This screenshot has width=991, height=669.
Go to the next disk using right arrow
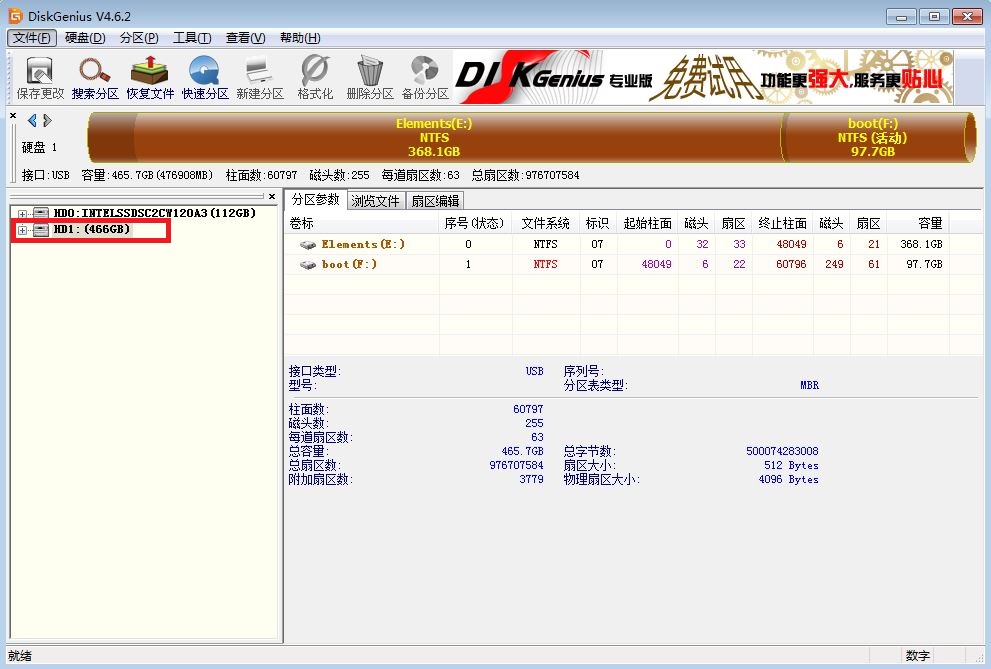coord(47,121)
